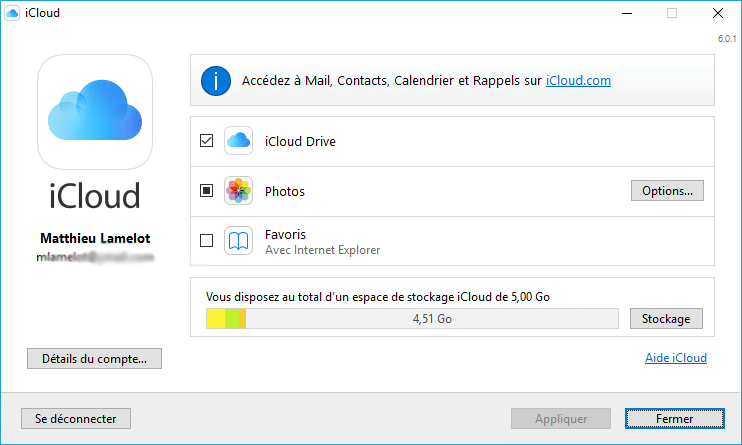This screenshot has width=742, height=445.
Task: Click the yellow storage bar segment
Action: (216, 319)
